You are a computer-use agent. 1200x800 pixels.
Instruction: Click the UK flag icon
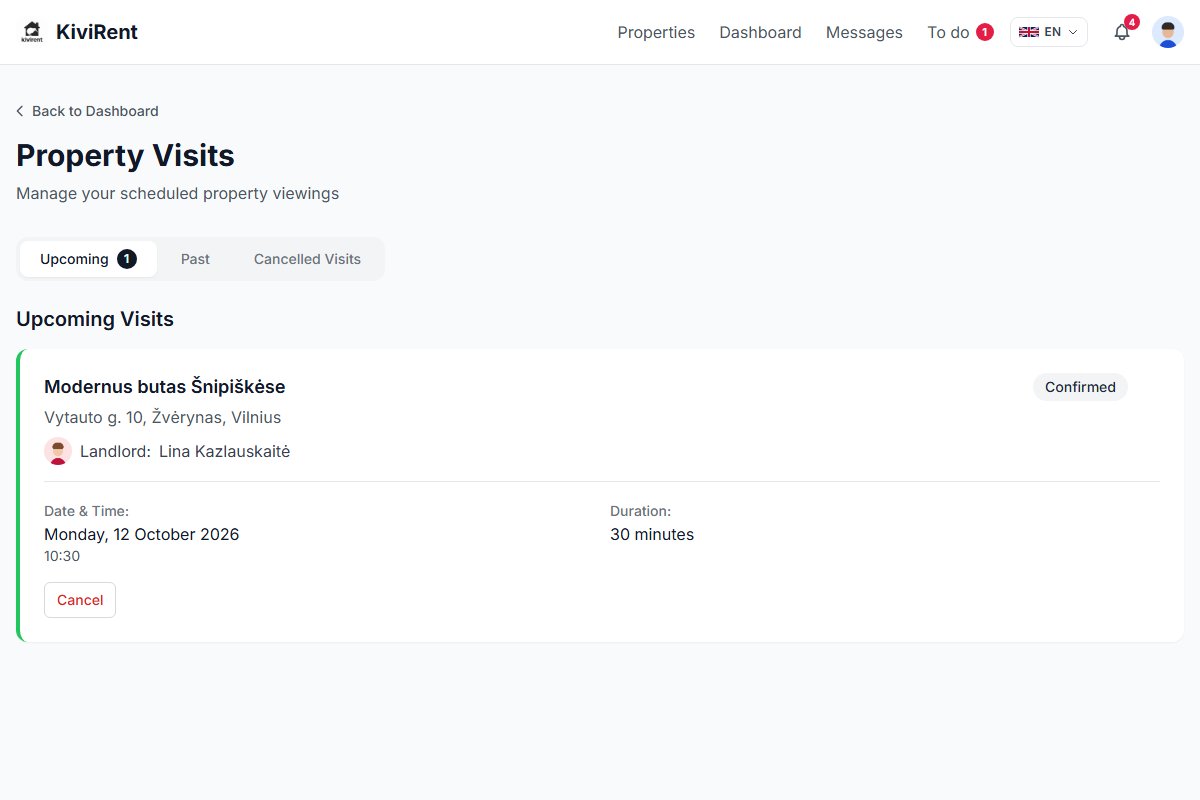click(1028, 32)
